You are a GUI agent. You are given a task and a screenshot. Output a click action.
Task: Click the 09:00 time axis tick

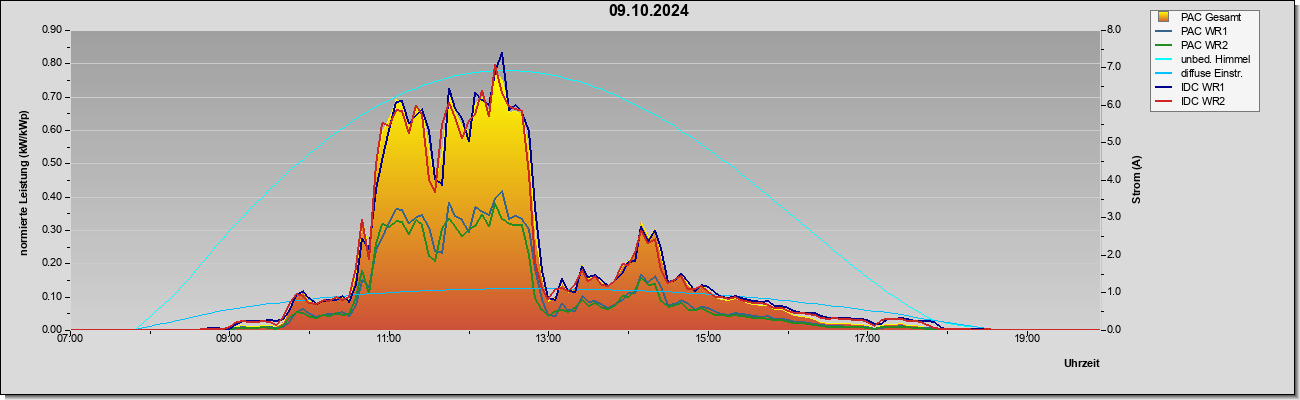point(229,339)
